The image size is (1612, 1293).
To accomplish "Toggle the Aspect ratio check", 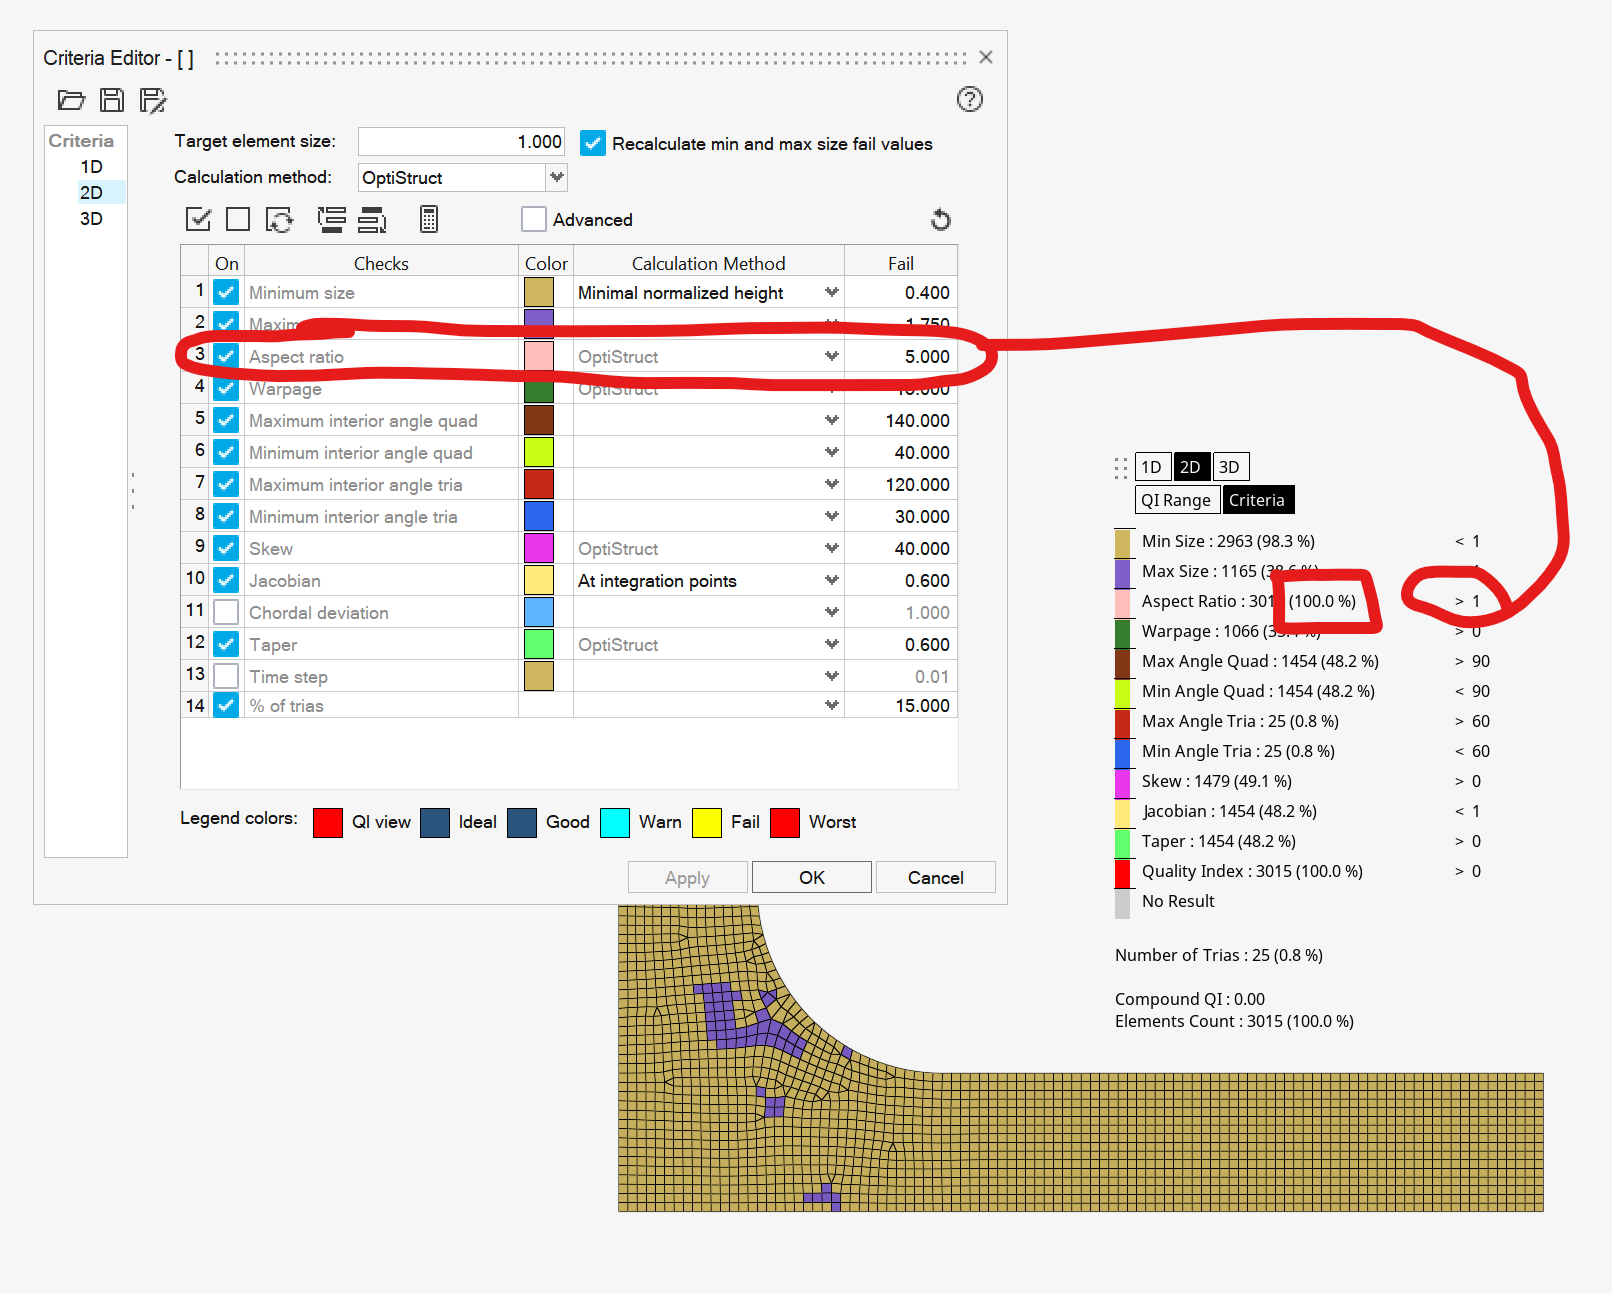I will click(x=227, y=357).
